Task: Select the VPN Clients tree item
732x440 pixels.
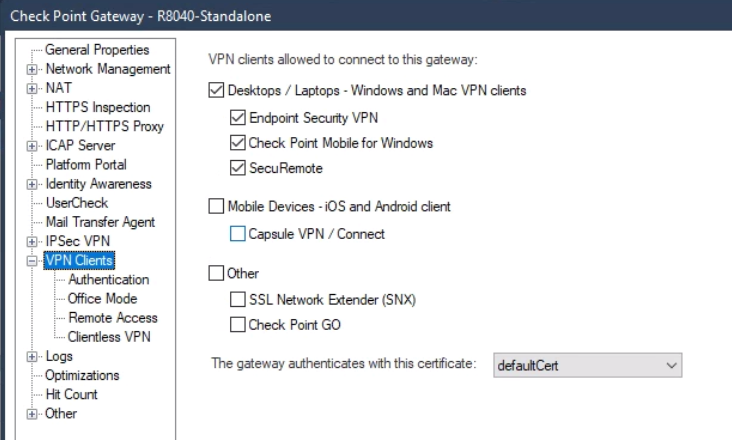Action: pos(79,260)
